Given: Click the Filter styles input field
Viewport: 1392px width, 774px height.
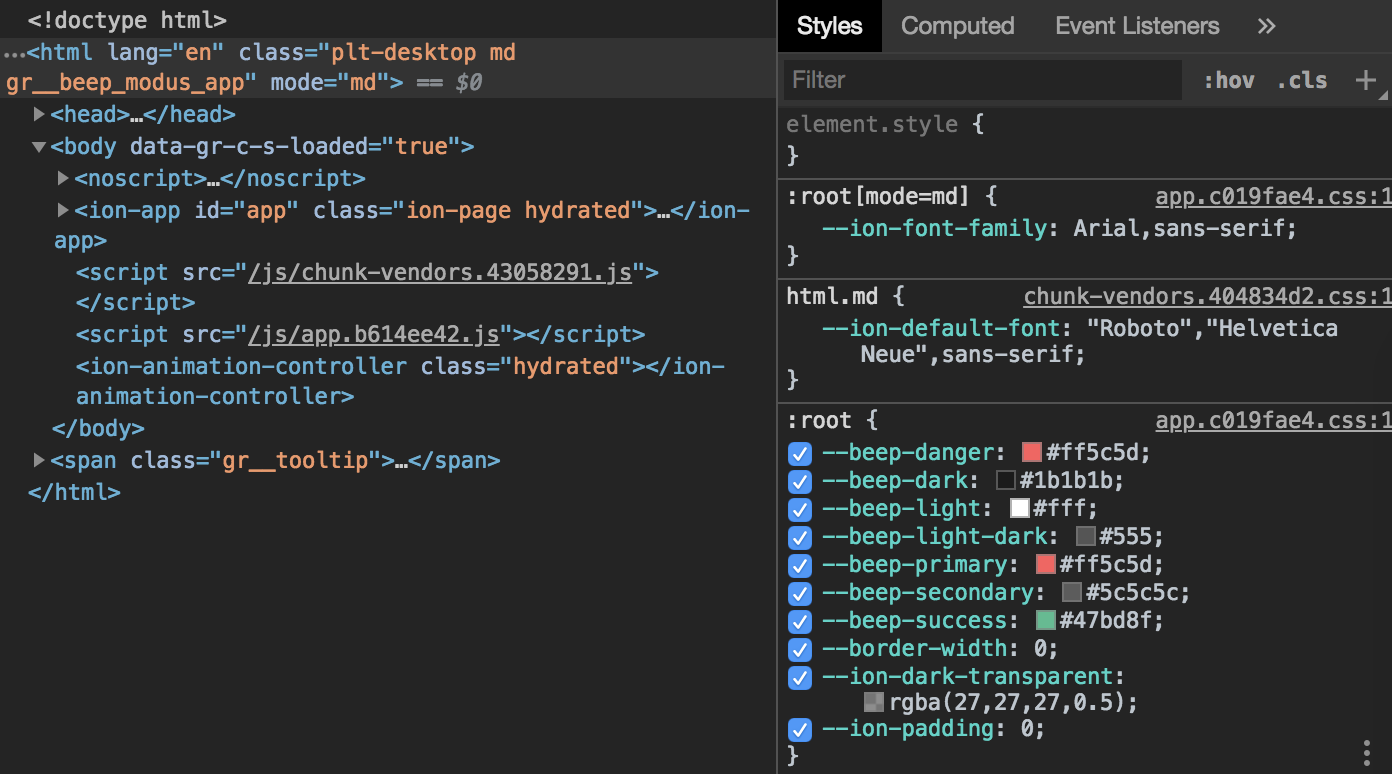Looking at the screenshot, I should coord(980,80).
